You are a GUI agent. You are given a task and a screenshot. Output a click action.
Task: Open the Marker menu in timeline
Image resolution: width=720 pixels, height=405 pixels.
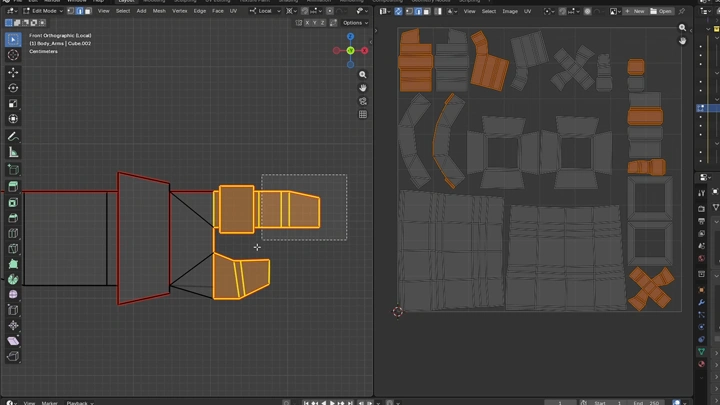(50, 403)
